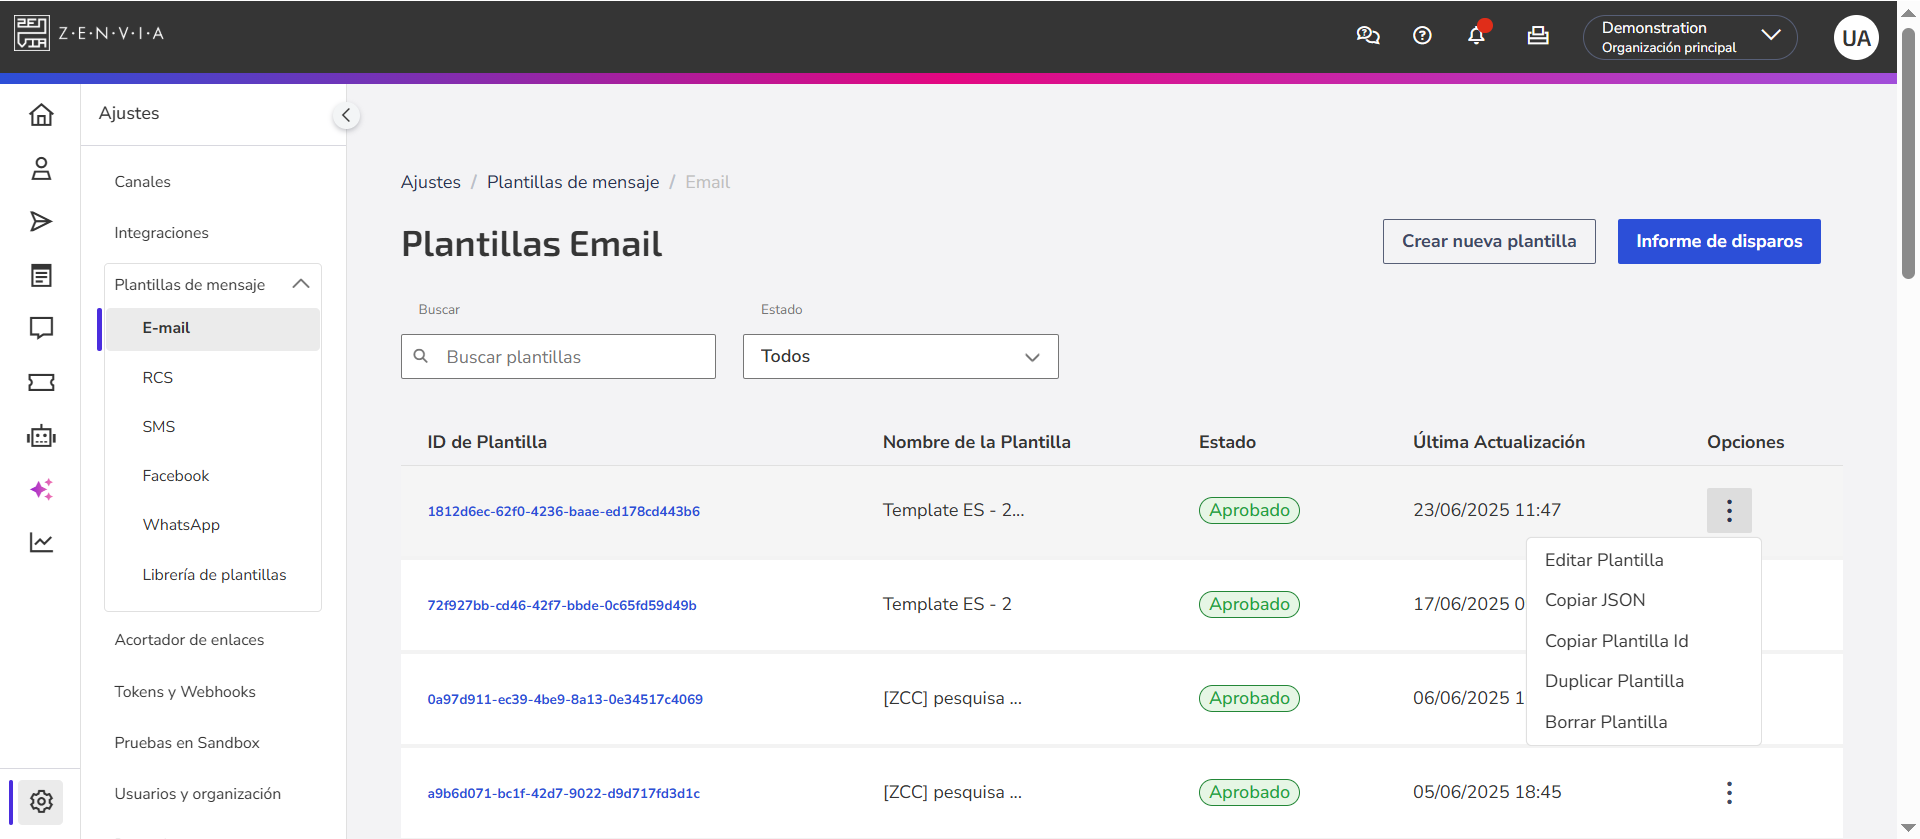Click Aprobado badge of Template ES - 2 row
Screen dimensions: 1920x839
click(1249, 604)
